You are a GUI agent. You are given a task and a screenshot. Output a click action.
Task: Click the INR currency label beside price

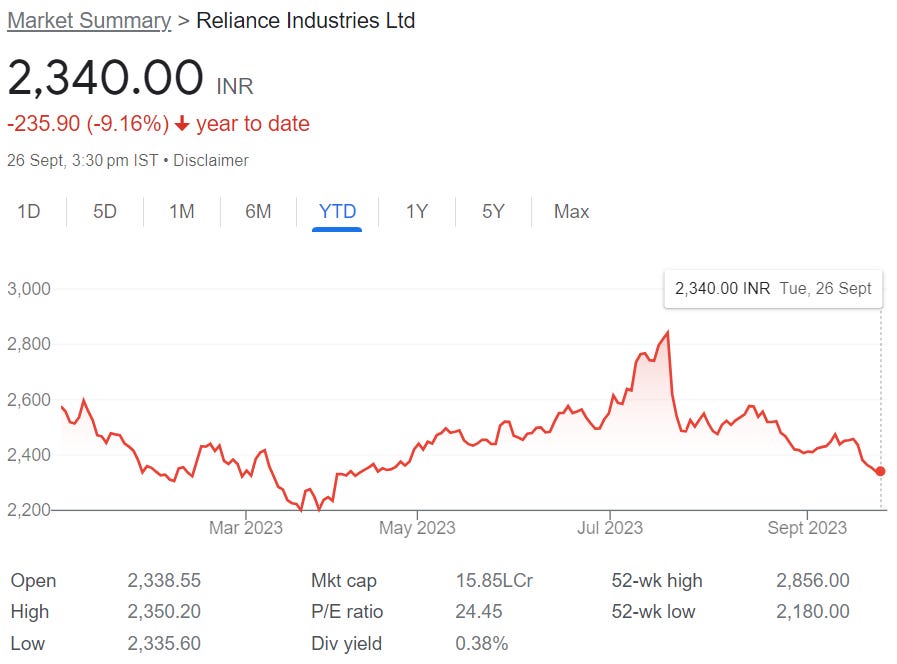click(235, 86)
